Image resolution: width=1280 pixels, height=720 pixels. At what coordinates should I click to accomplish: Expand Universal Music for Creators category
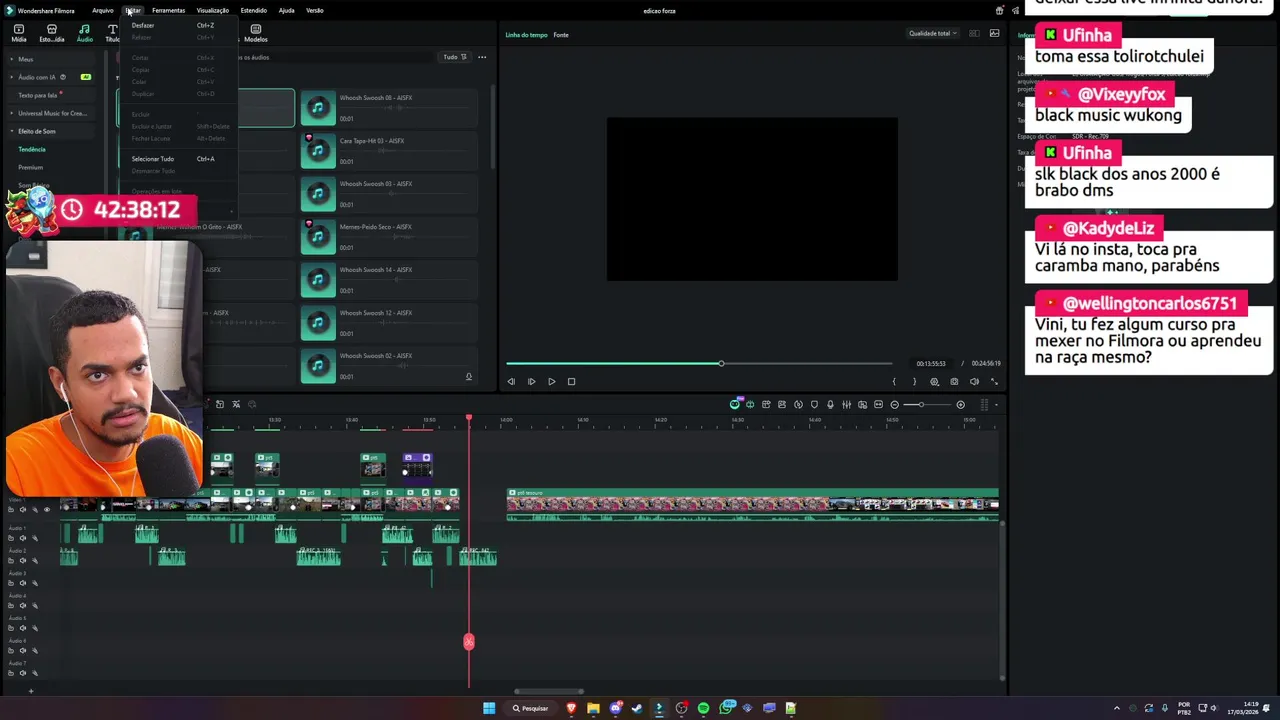pyautogui.click(x=12, y=113)
